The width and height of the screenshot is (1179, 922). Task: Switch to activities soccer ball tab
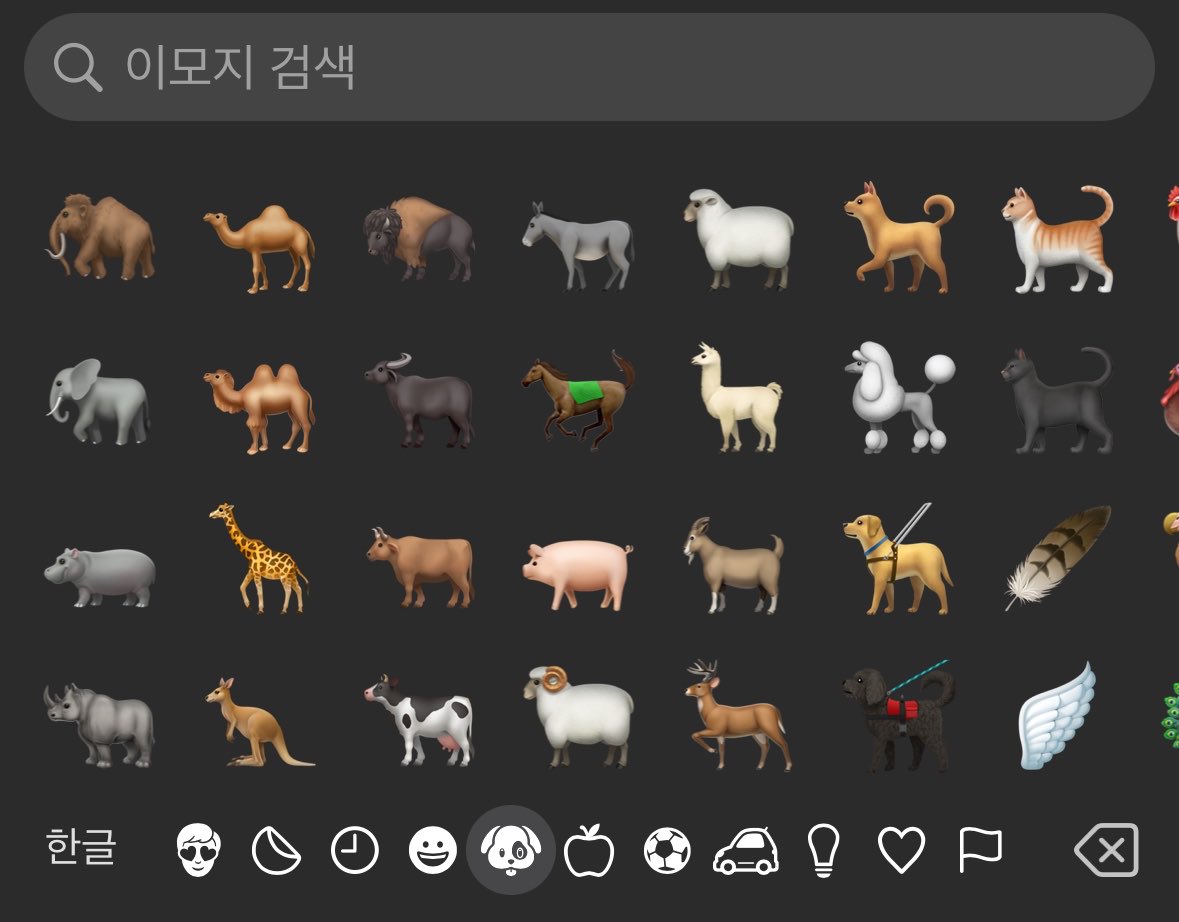pyautogui.click(x=667, y=851)
